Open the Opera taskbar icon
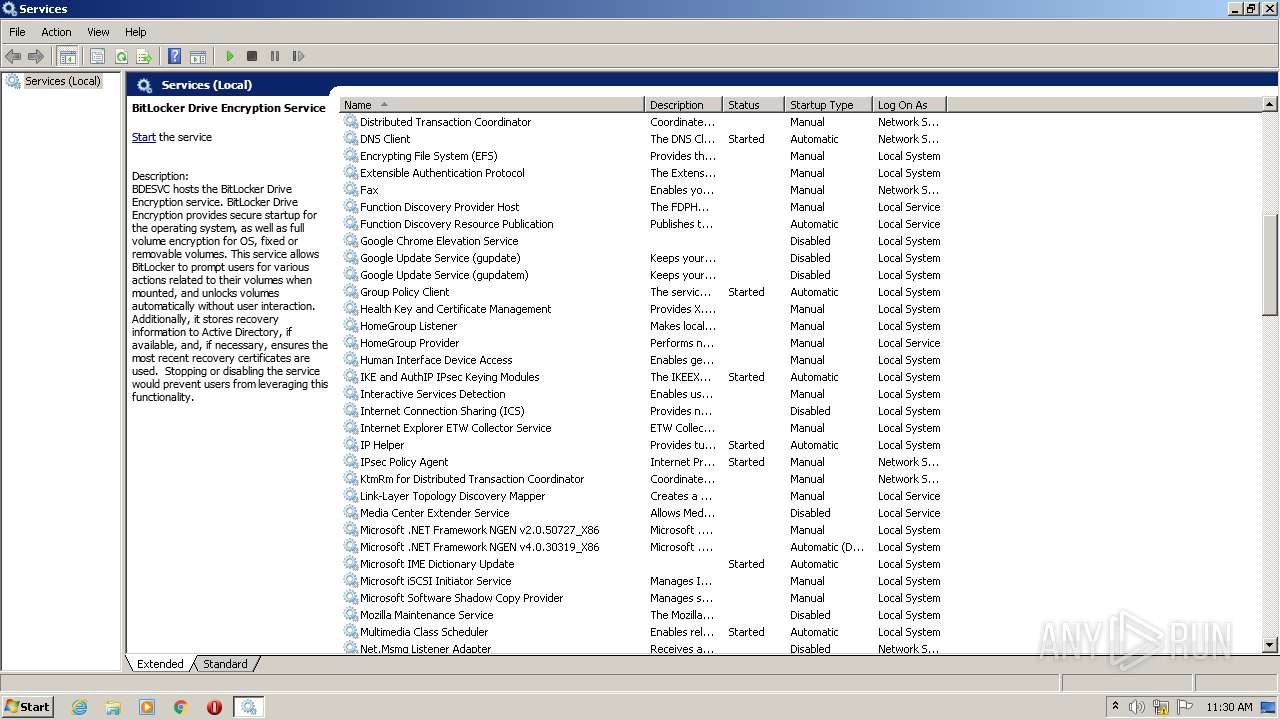Image resolution: width=1280 pixels, height=720 pixels. (x=214, y=707)
